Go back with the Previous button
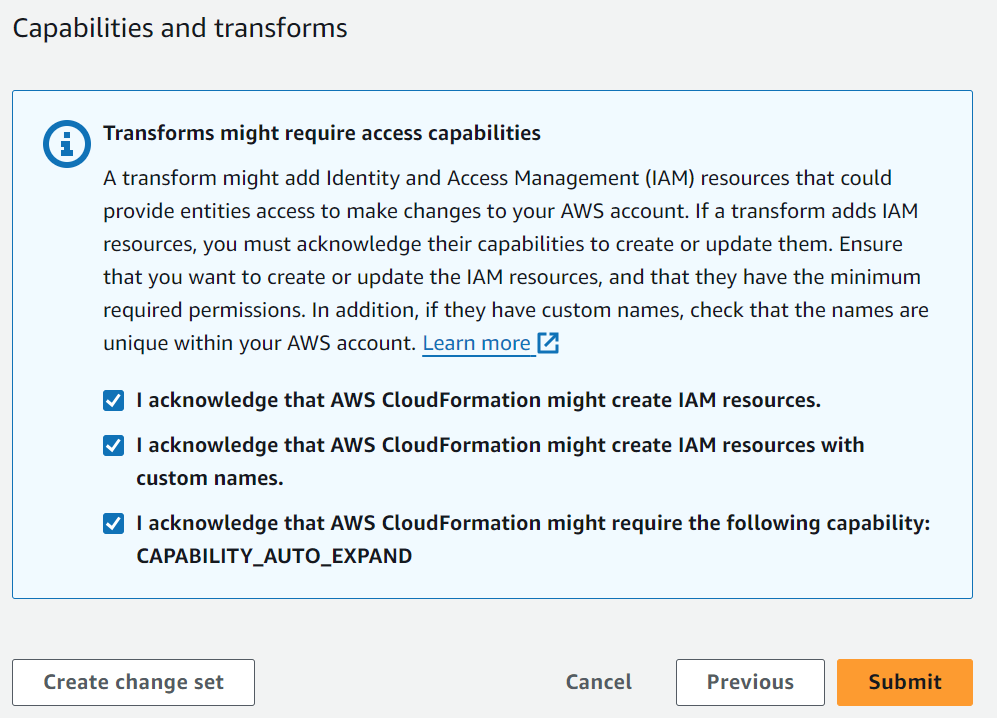997x718 pixels. pyautogui.click(x=750, y=683)
